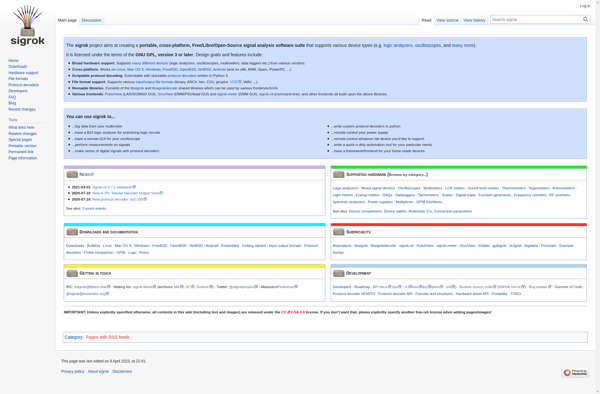This screenshot has height=394, width=600.
Task: Open Permanent link tool
Action: tap(21, 152)
